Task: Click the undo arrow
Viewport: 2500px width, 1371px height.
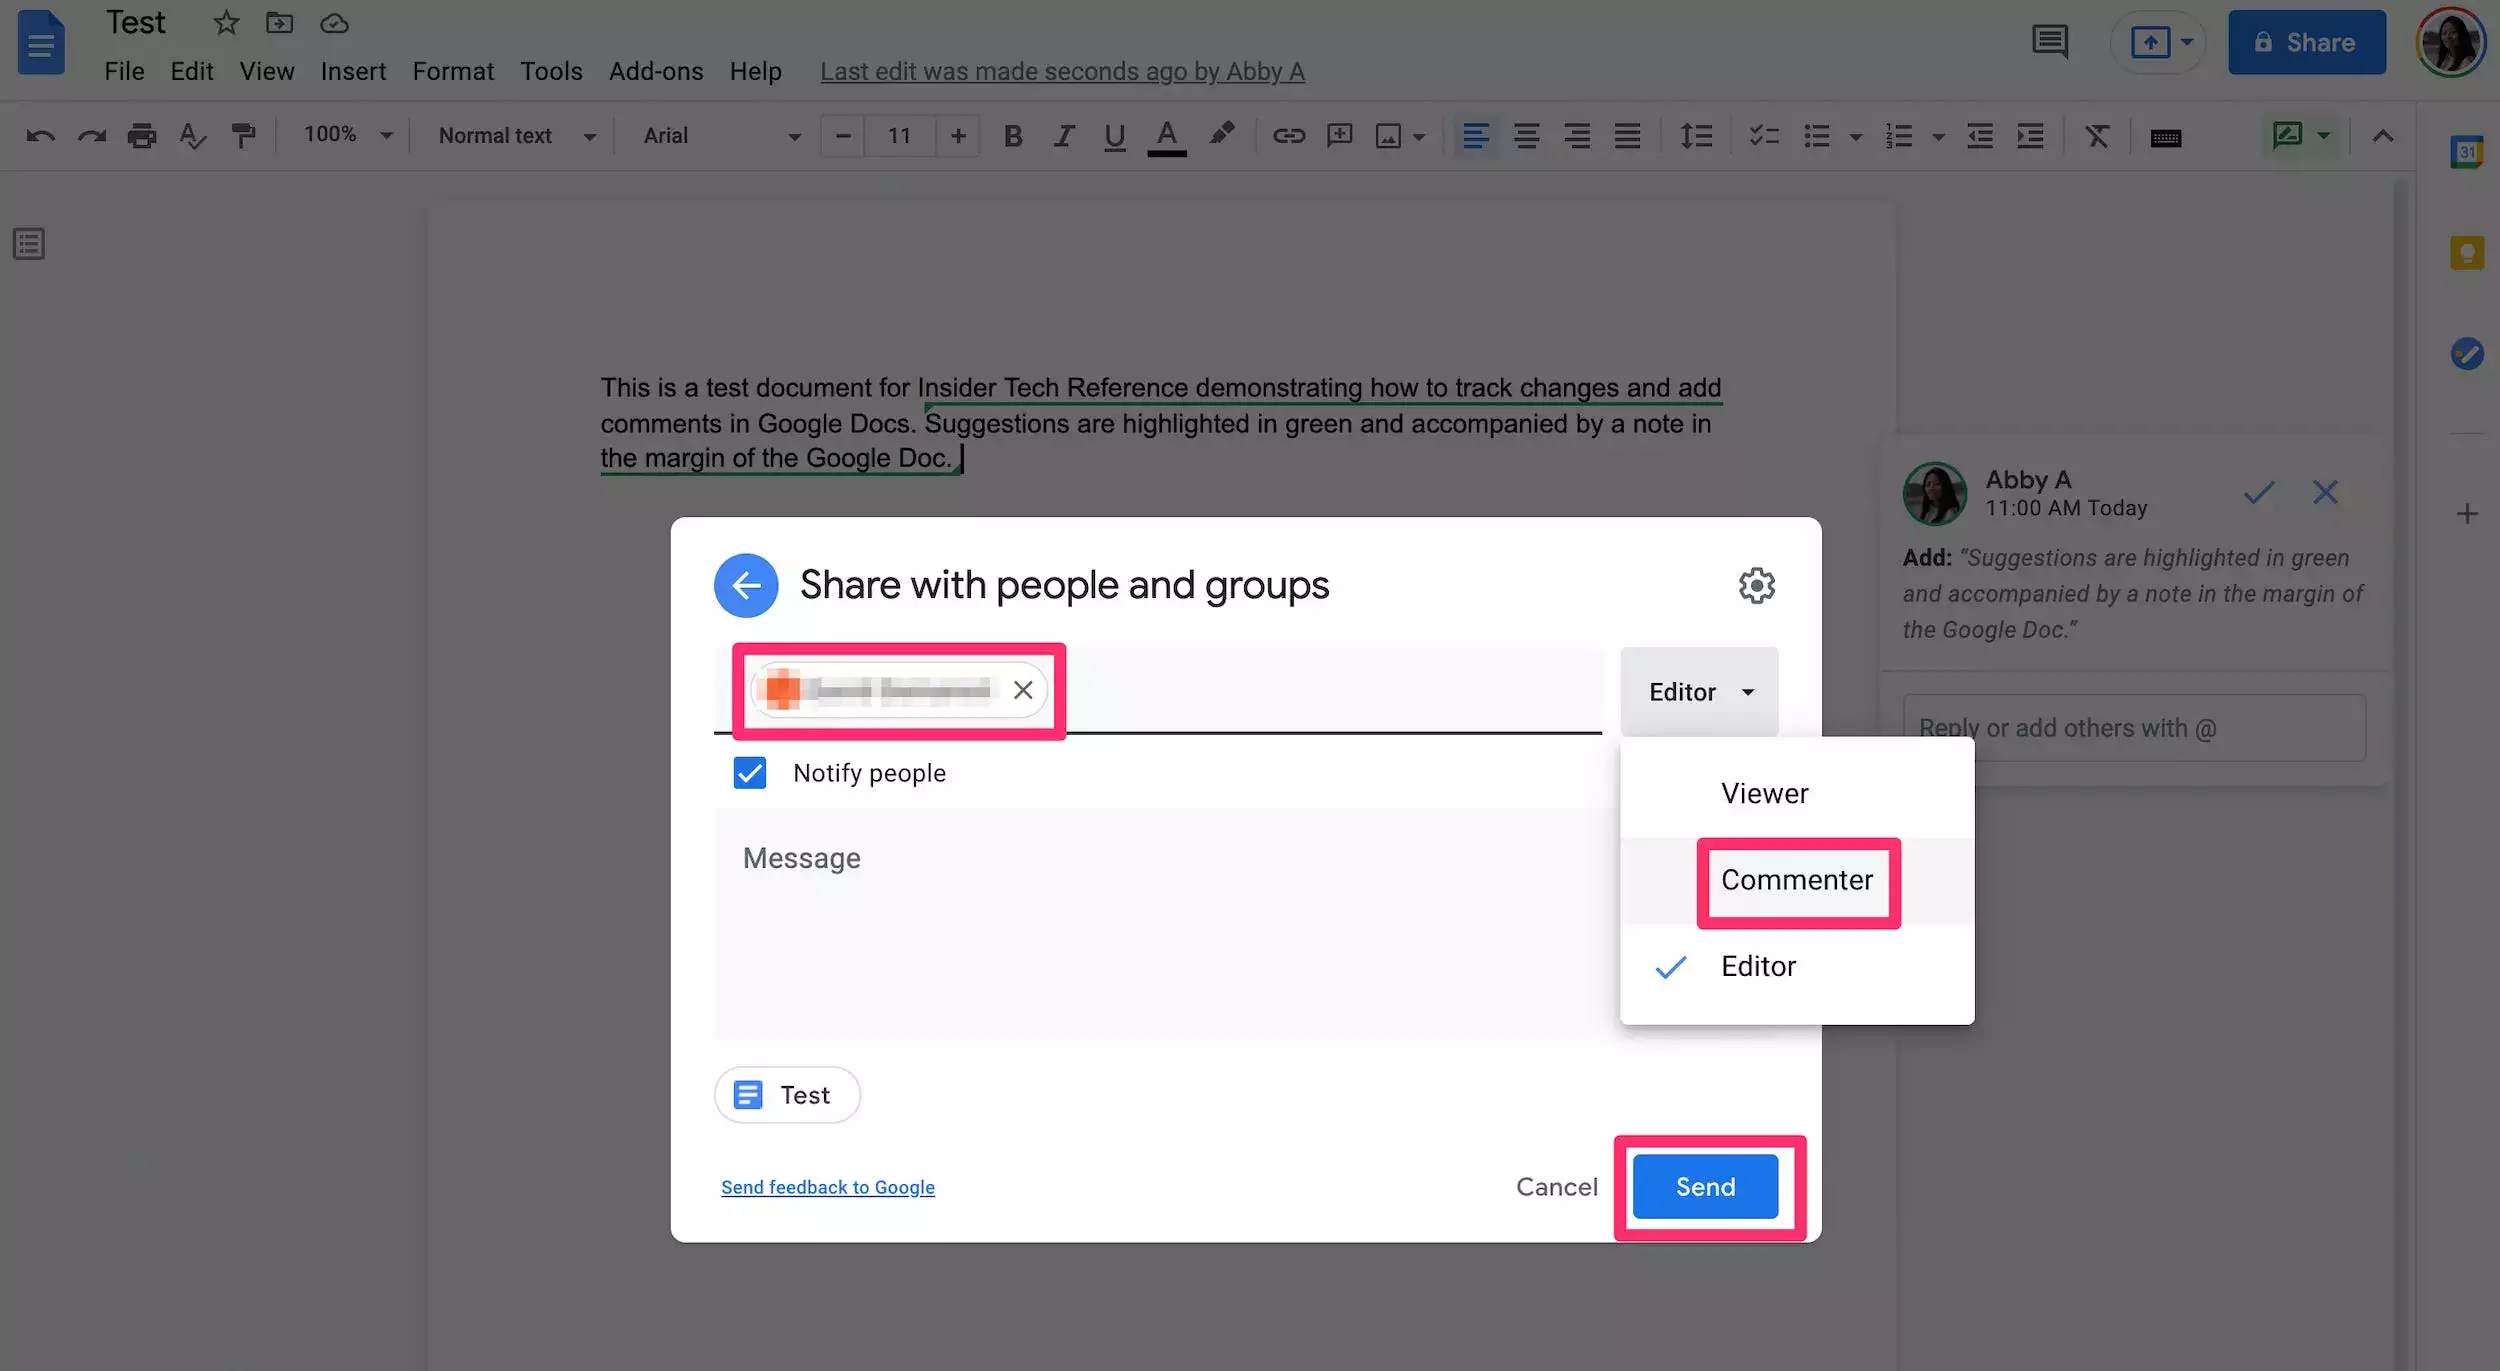Action: coord(40,136)
